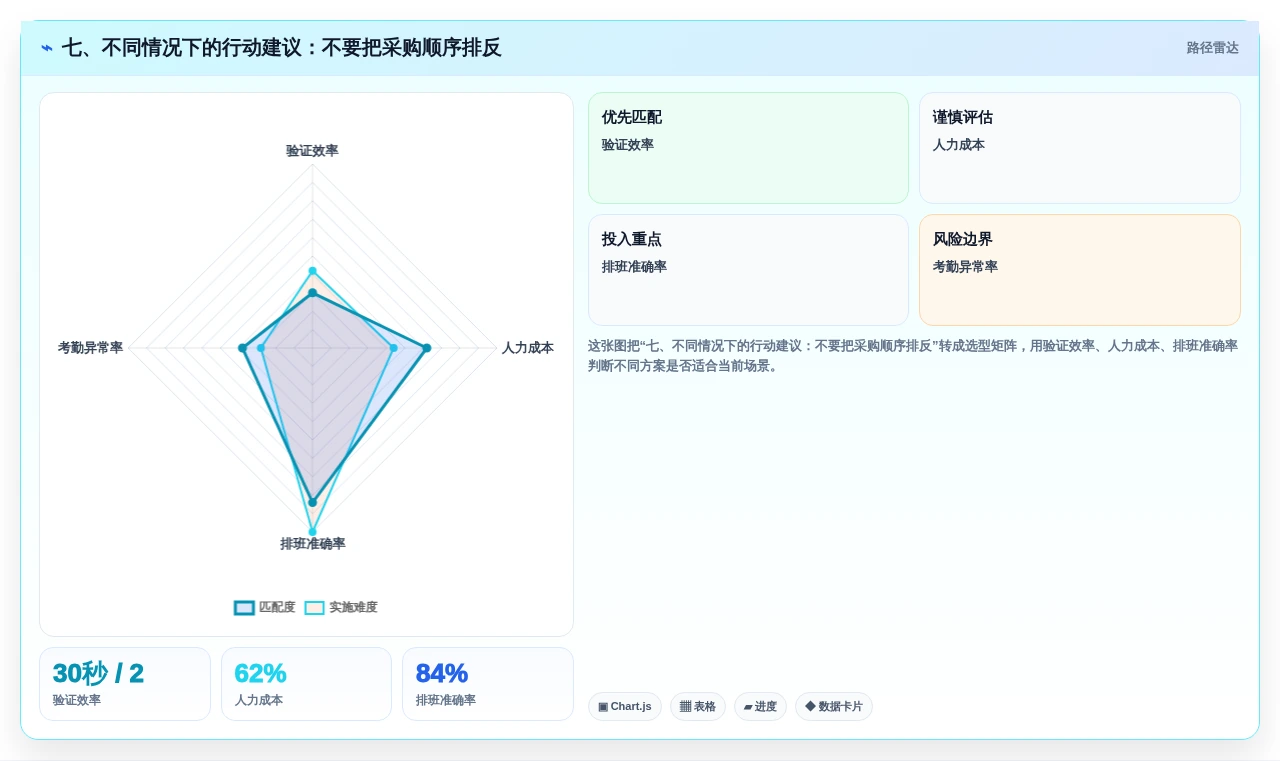Click the 84% stat value

(442, 674)
